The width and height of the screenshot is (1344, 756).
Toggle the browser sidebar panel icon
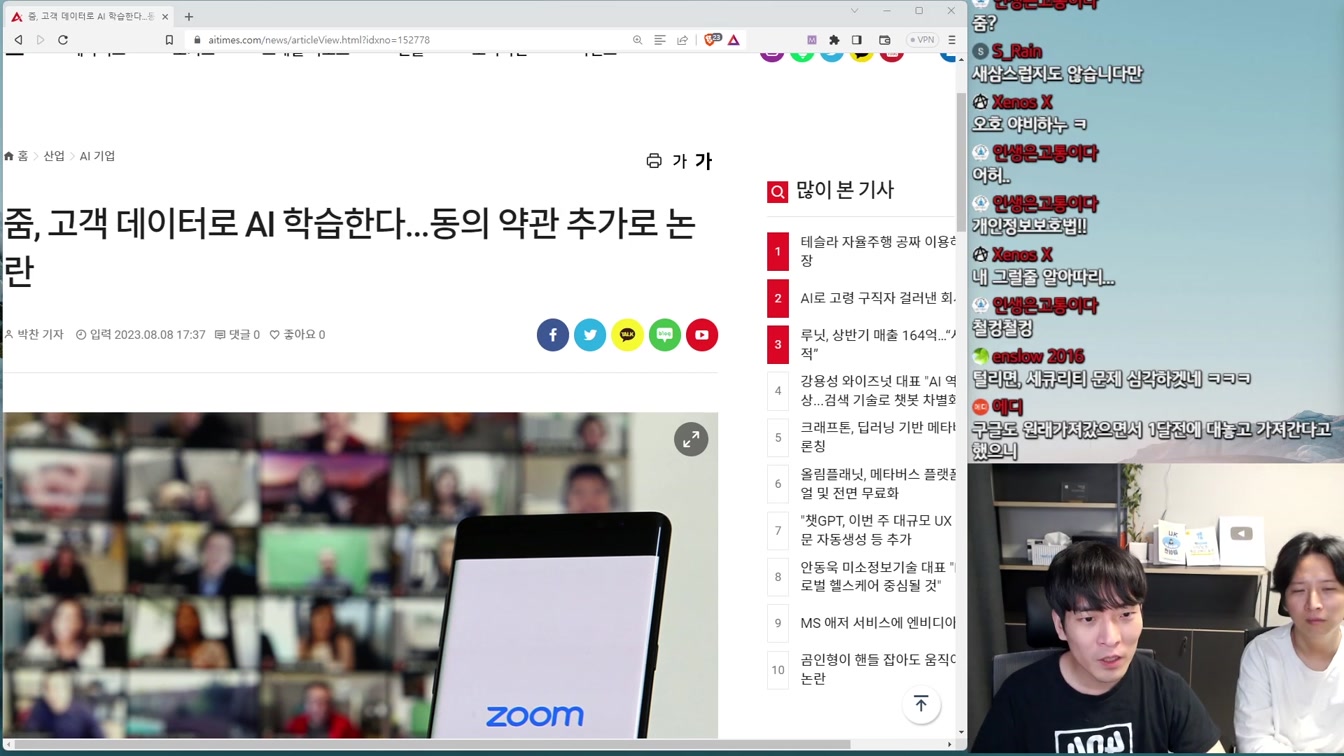click(857, 40)
